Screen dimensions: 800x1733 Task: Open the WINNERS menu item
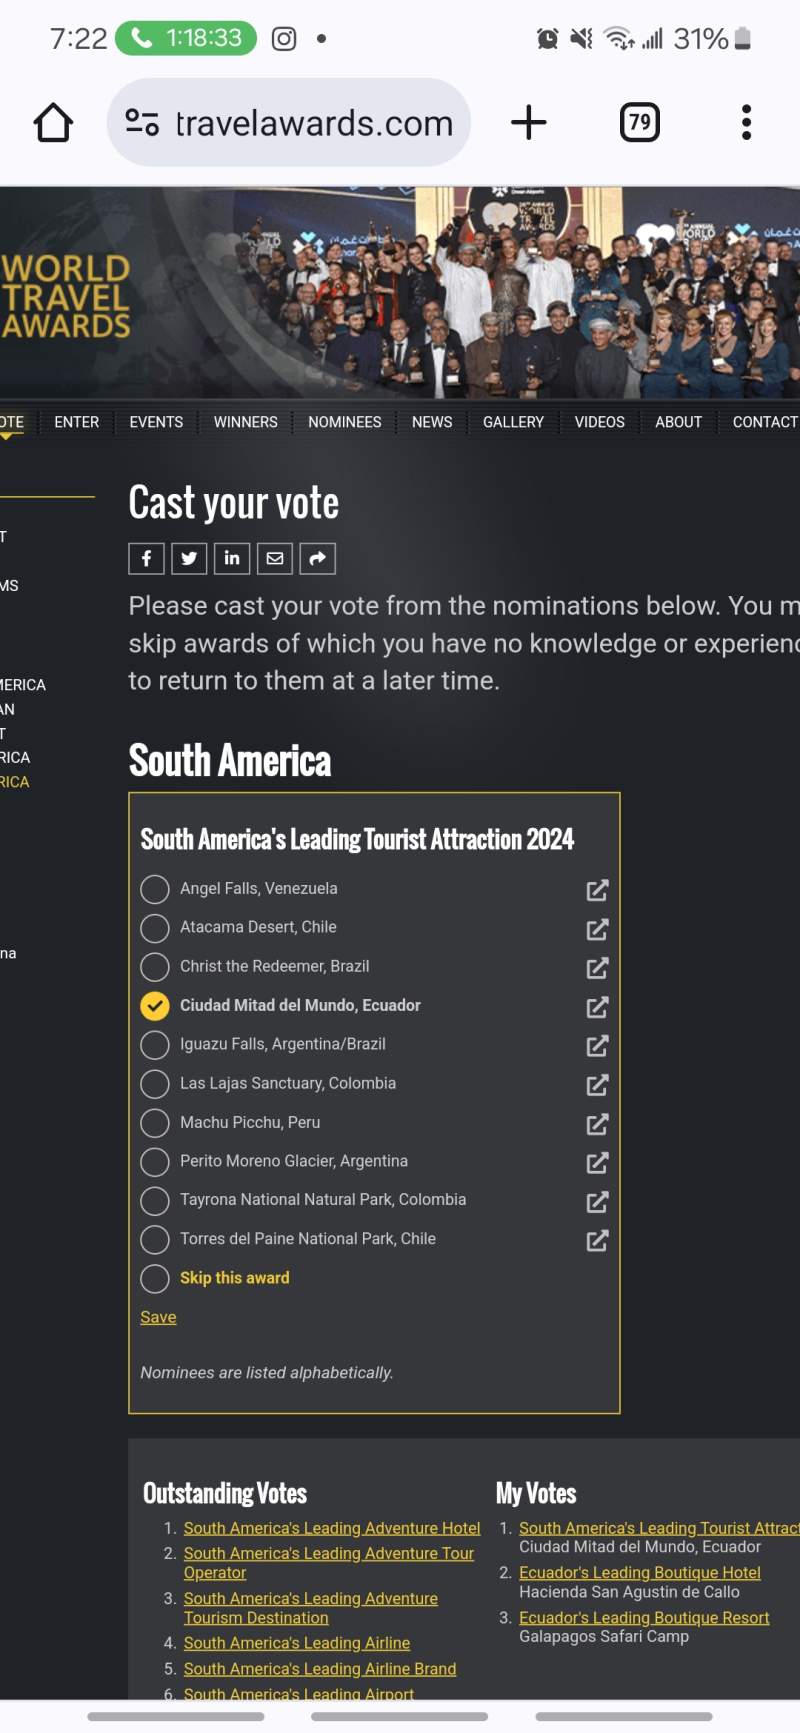(x=246, y=422)
